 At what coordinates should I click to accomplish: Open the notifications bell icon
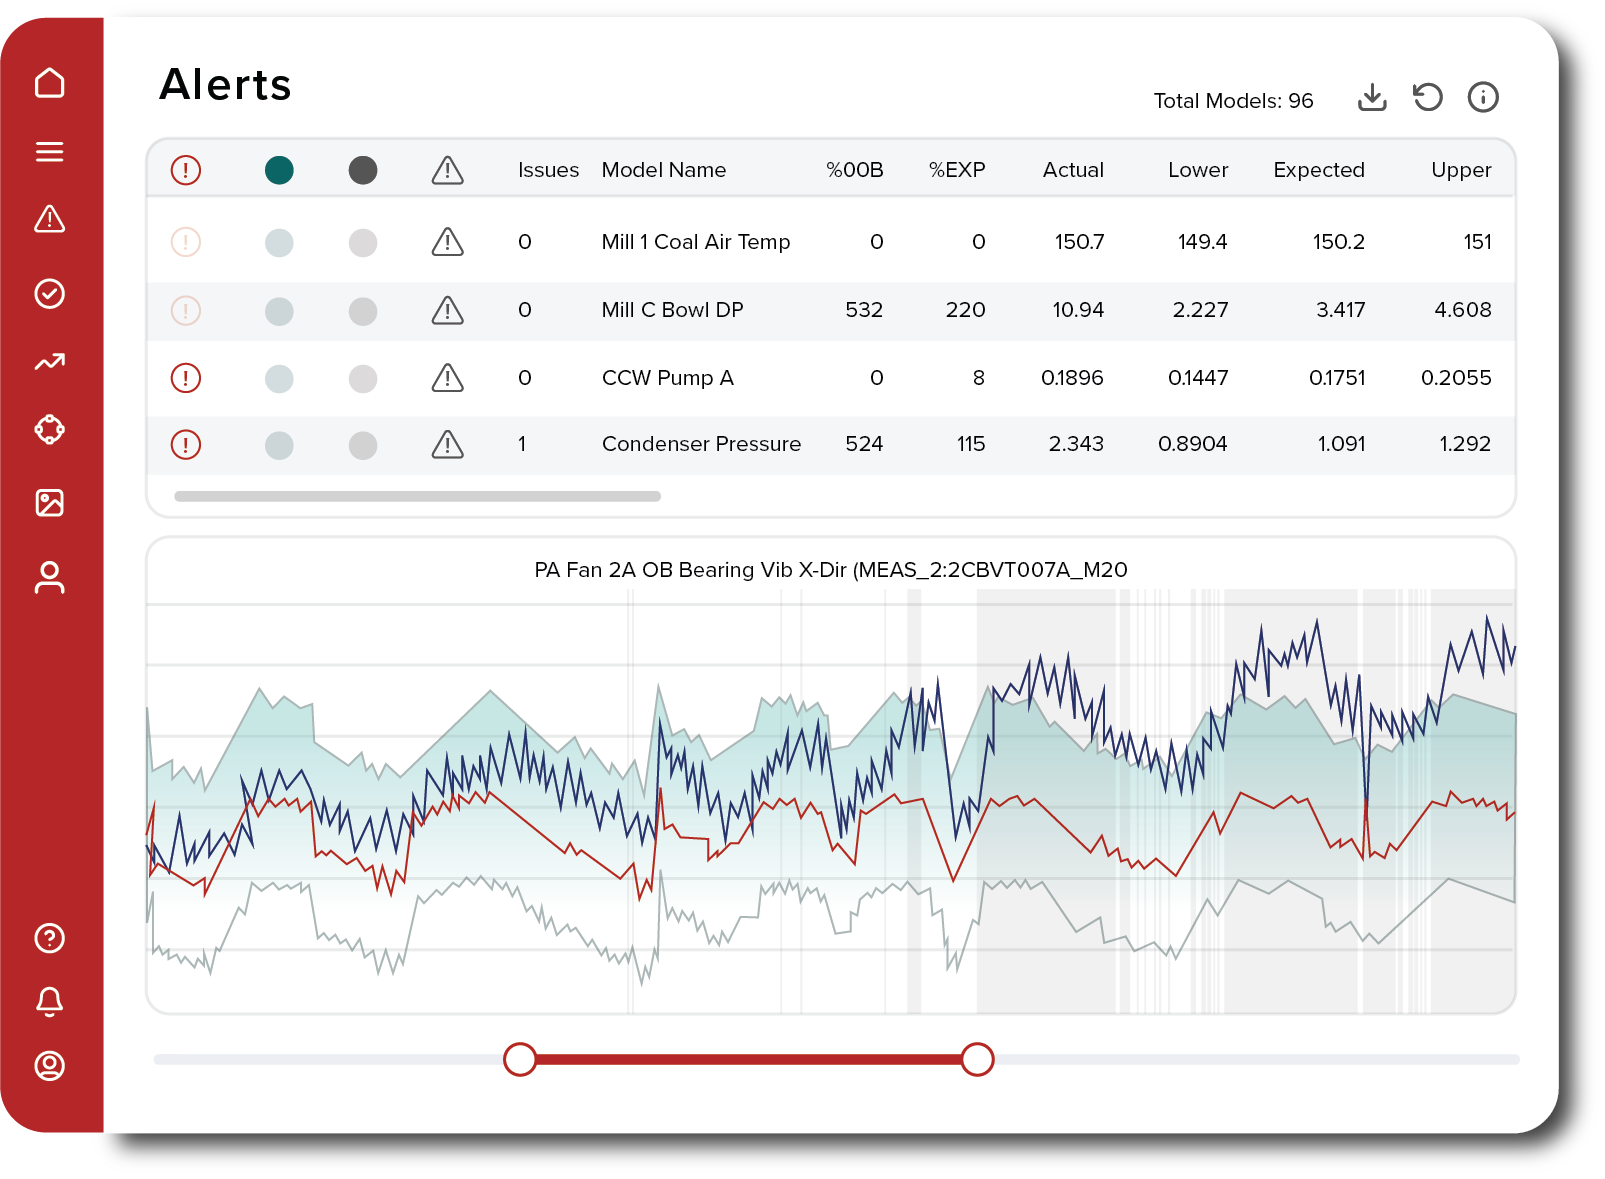click(50, 1001)
